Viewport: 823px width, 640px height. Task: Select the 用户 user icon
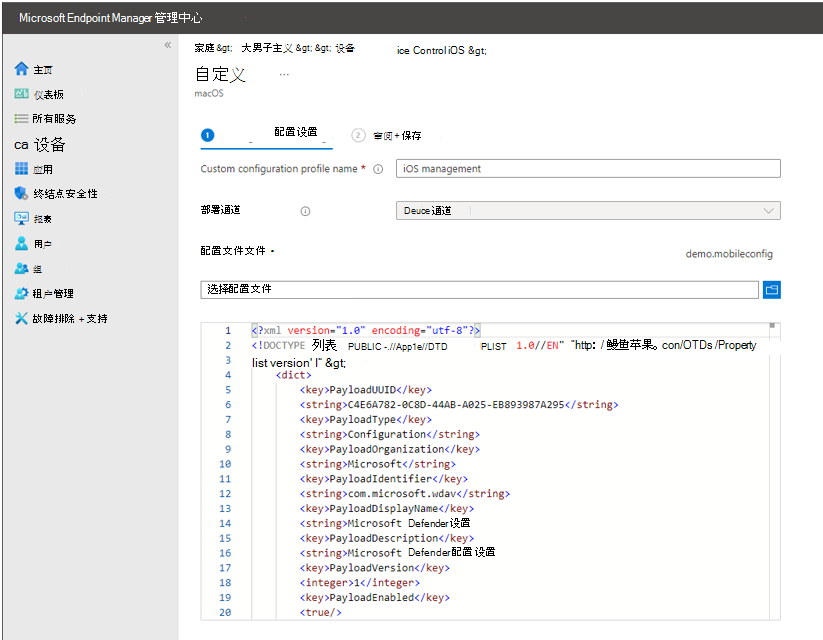pos(21,244)
